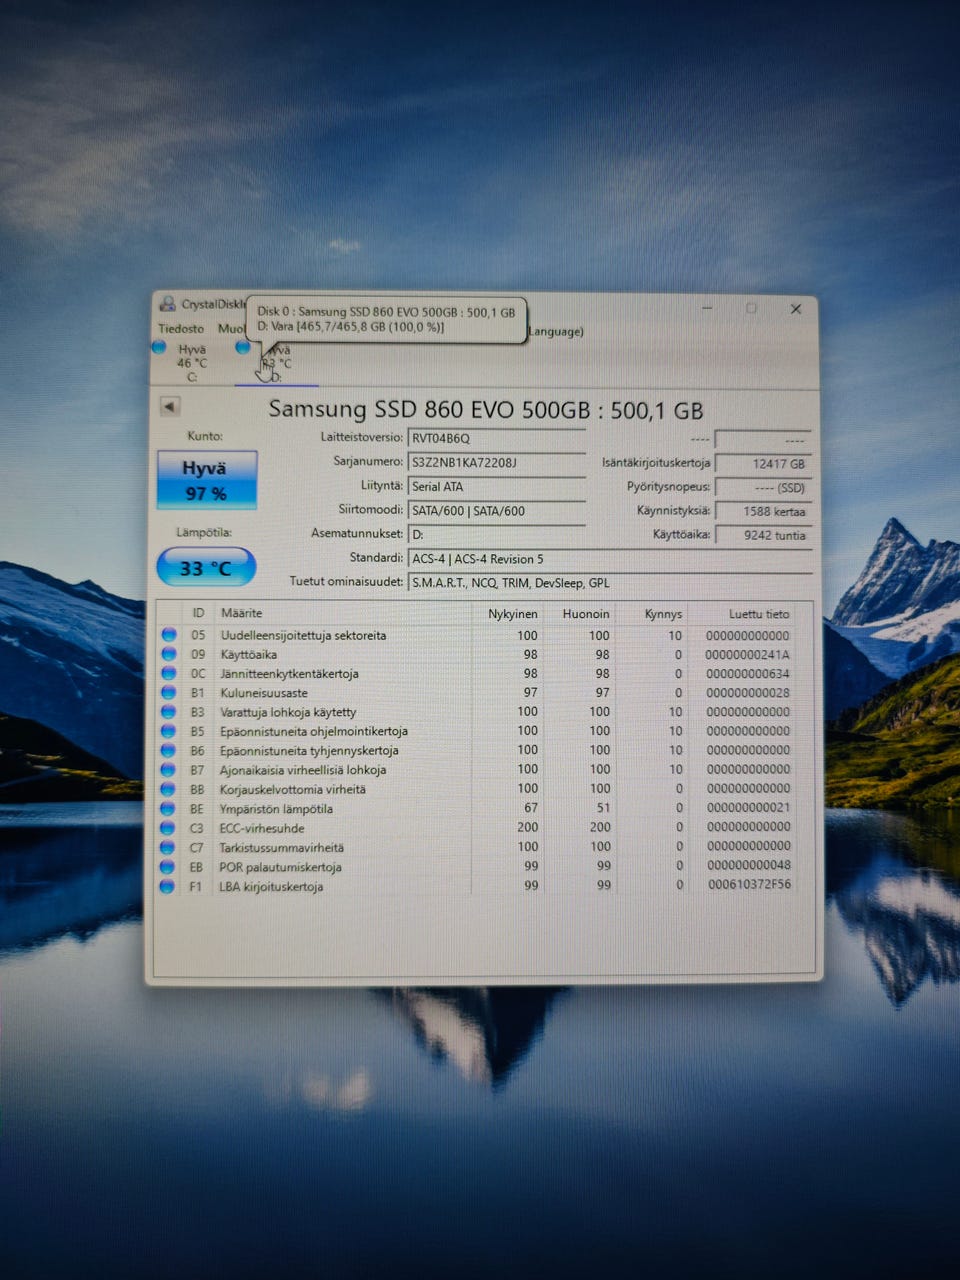This screenshot has height=1280, width=960.
Task: Select the Epäonnistuneita ohjelmointikertoja row
Action: (x=476, y=731)
